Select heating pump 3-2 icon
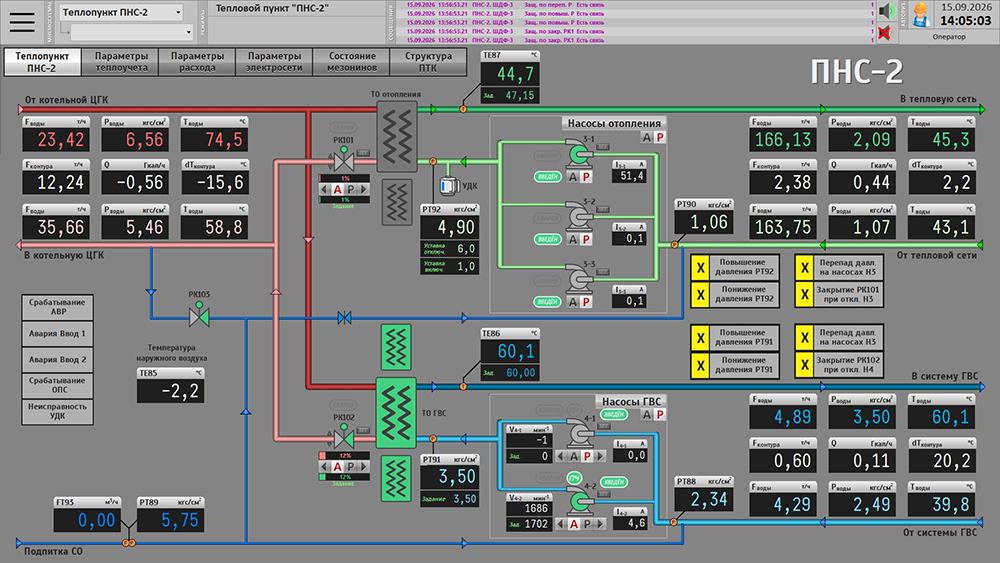This screenshot has height=563, width=1000. (x=578, y=217)
